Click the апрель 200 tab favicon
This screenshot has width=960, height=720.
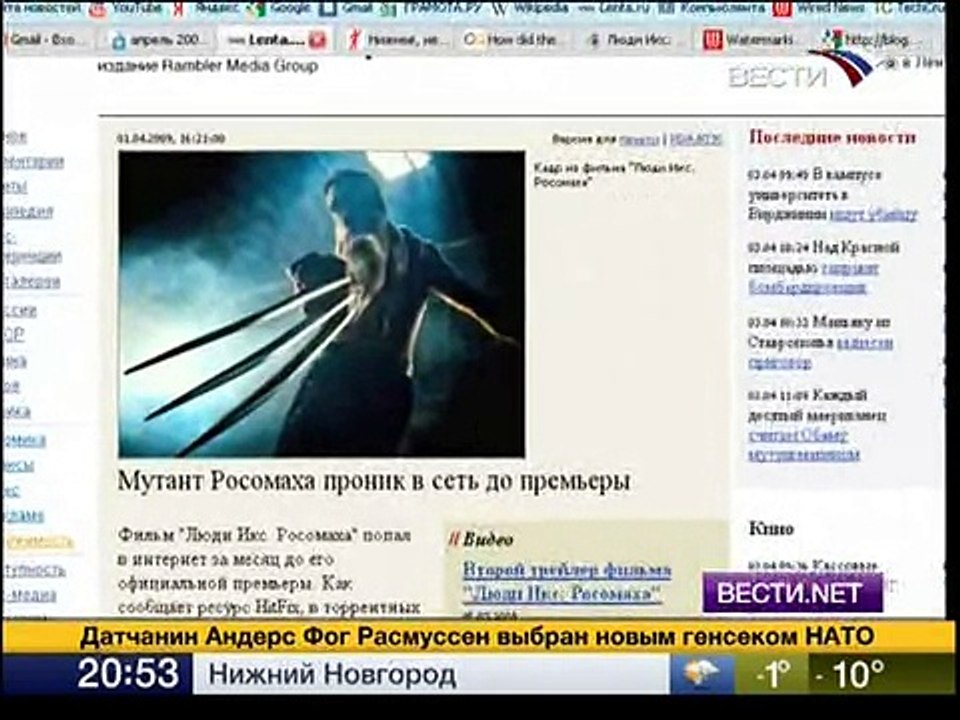pyautogui.click(x=119, y=41)
